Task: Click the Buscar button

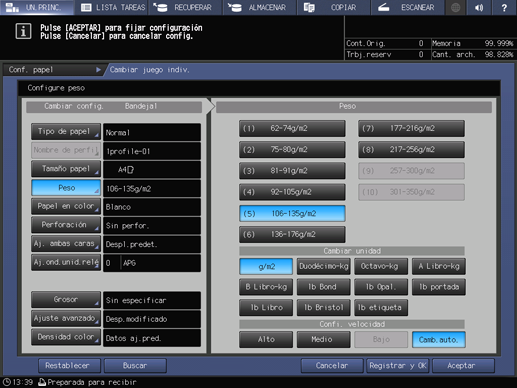Action: point(135,366)
